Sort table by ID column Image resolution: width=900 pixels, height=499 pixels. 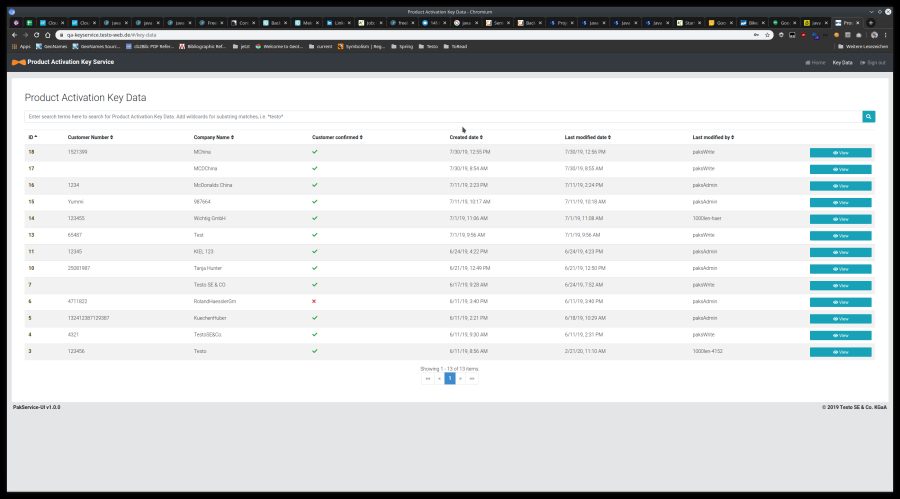pyautogui.click(x=33, y=137)
